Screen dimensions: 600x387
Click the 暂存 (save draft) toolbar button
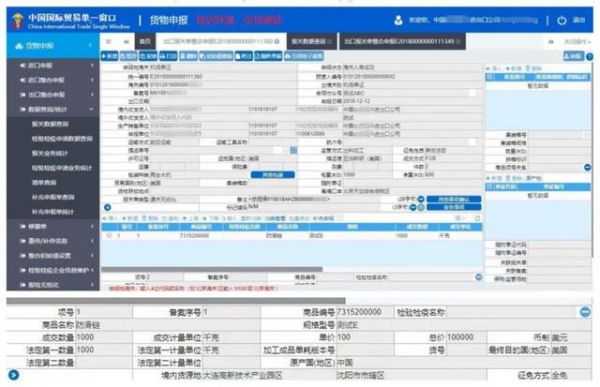(x=128, y=56)
